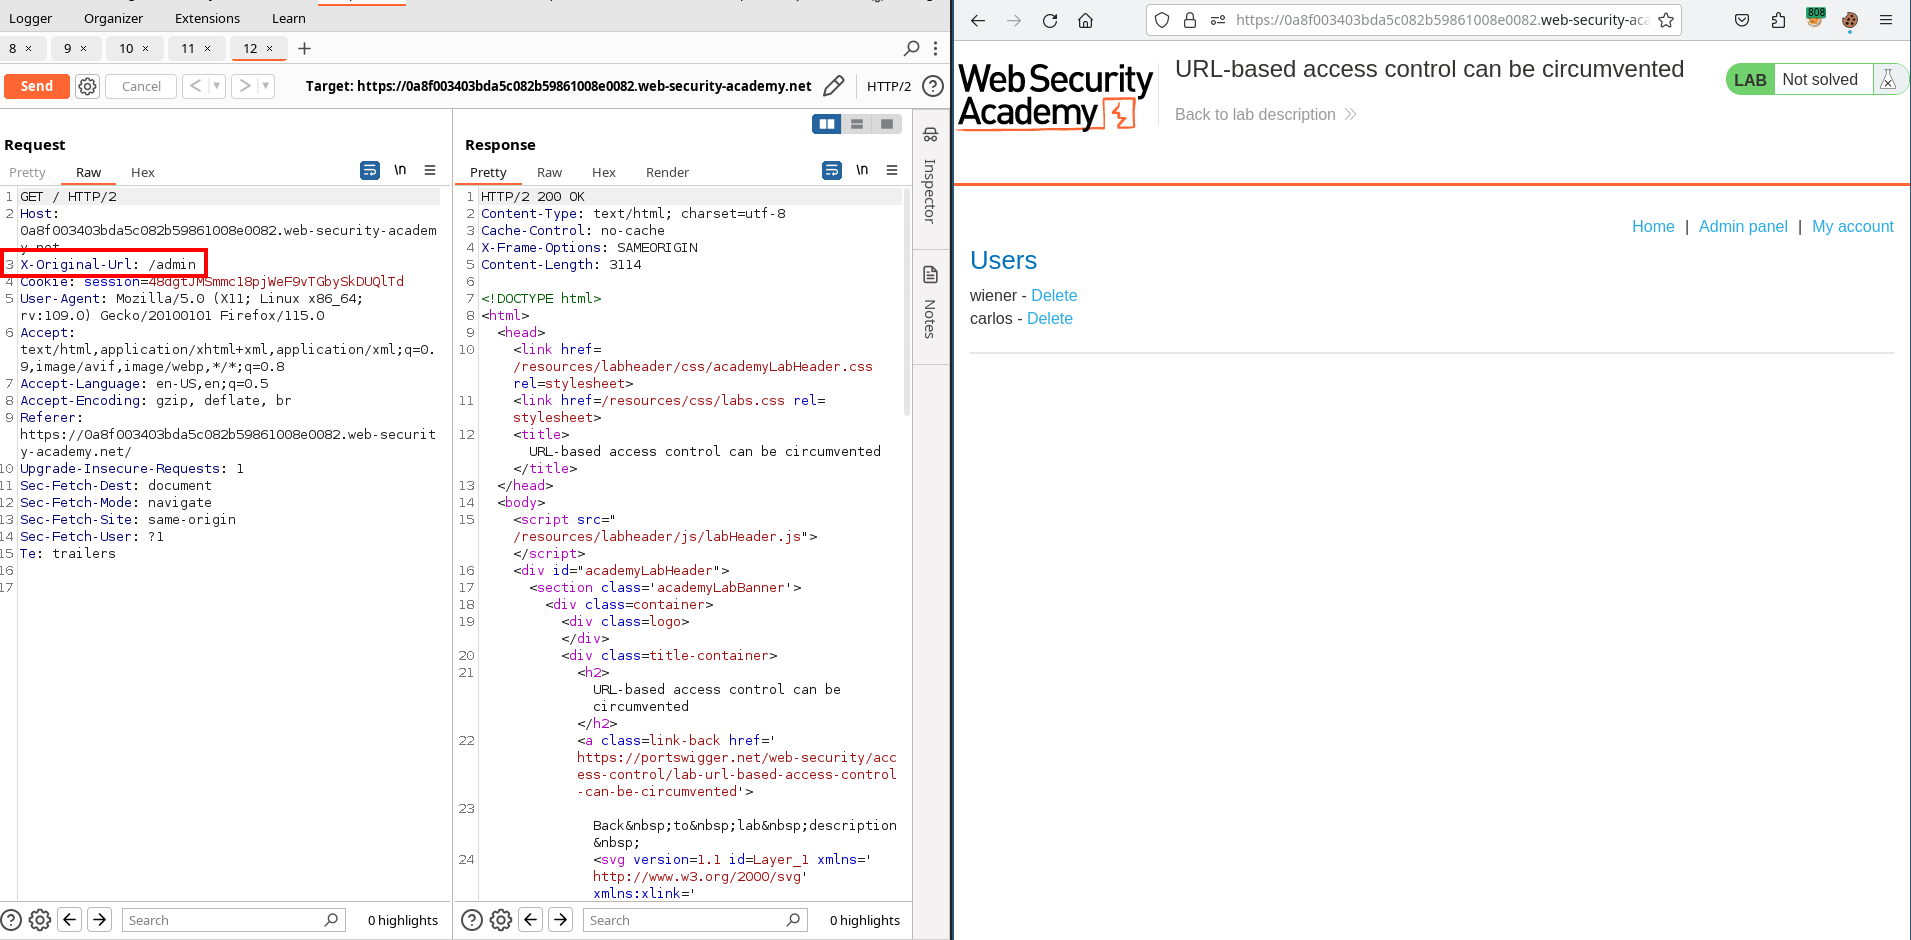Open Repeater tab 11

(188, 48)
